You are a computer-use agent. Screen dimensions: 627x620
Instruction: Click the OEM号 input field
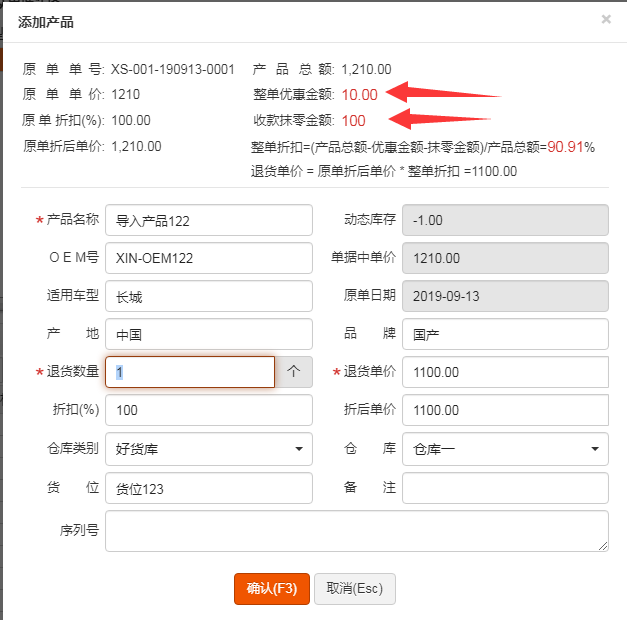208,258
